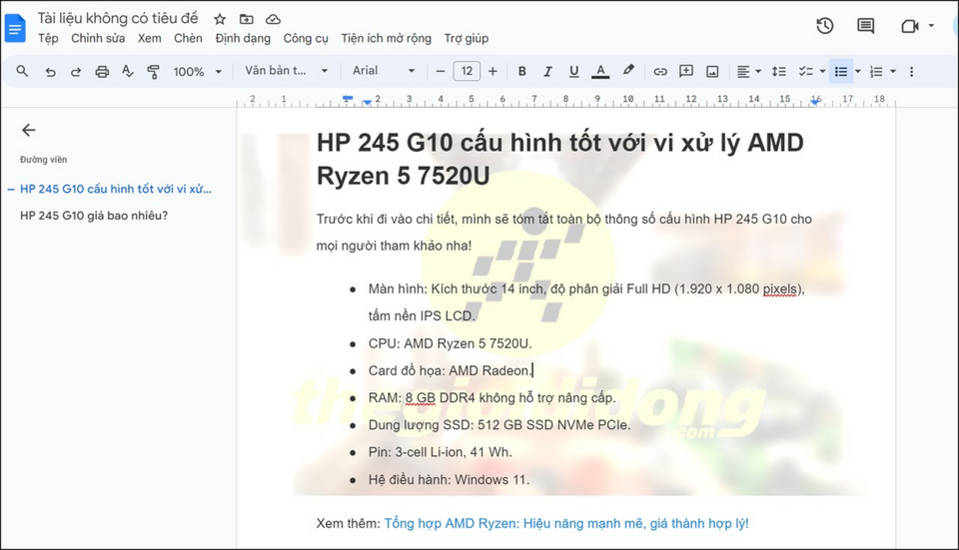Viewport: 959px width, 550px height.
Task: Open the comments history icon
Action: pyautogui.click(x=866, y=26)
